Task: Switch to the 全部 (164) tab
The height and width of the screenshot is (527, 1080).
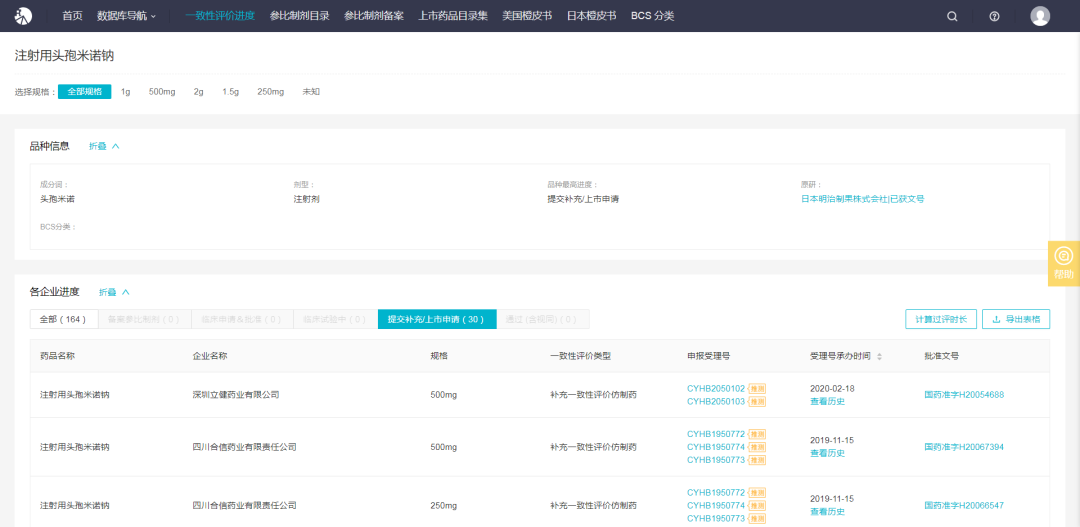Action: (63, 320)
